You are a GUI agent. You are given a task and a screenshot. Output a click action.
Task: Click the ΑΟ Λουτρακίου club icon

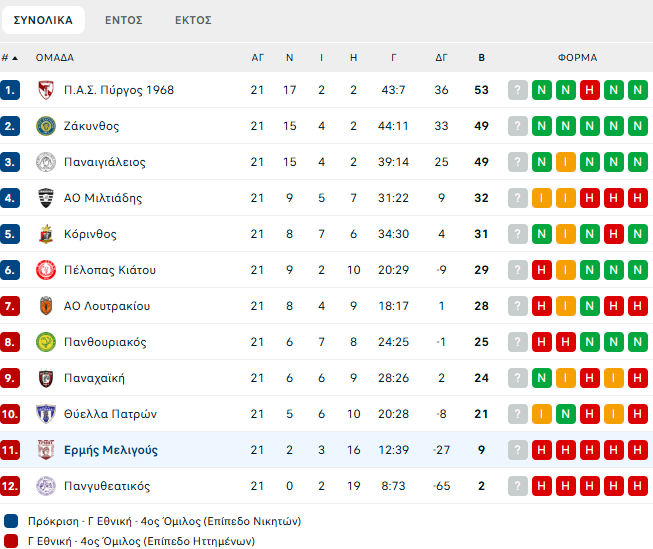[45, 306]
